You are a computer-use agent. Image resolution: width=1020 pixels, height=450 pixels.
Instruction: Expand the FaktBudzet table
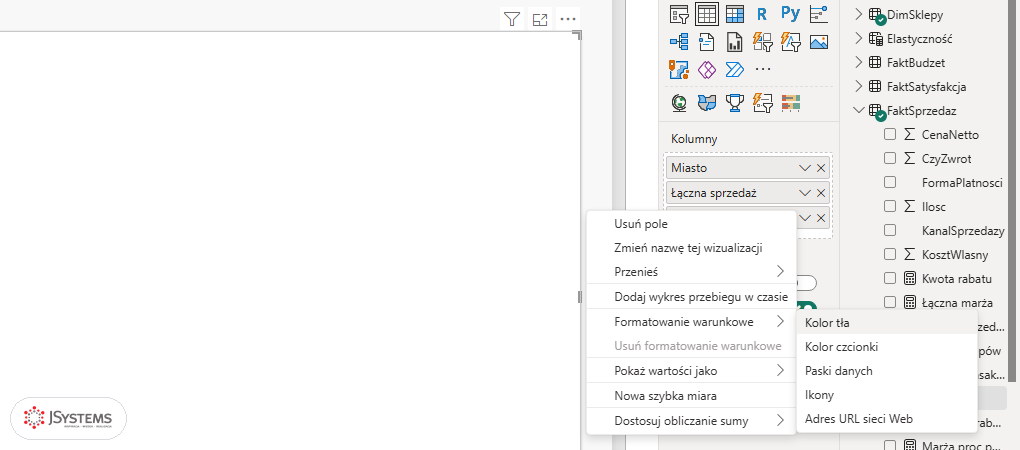click(x=859, y=62)
